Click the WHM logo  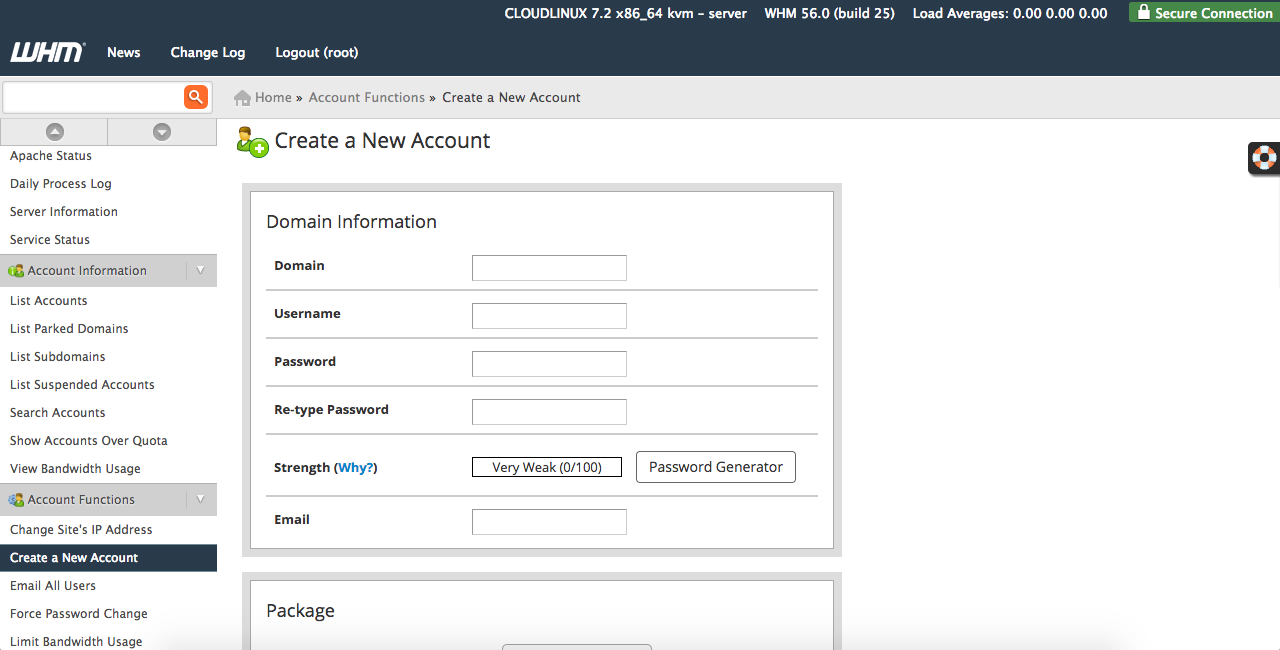click(x=47, y=52)
